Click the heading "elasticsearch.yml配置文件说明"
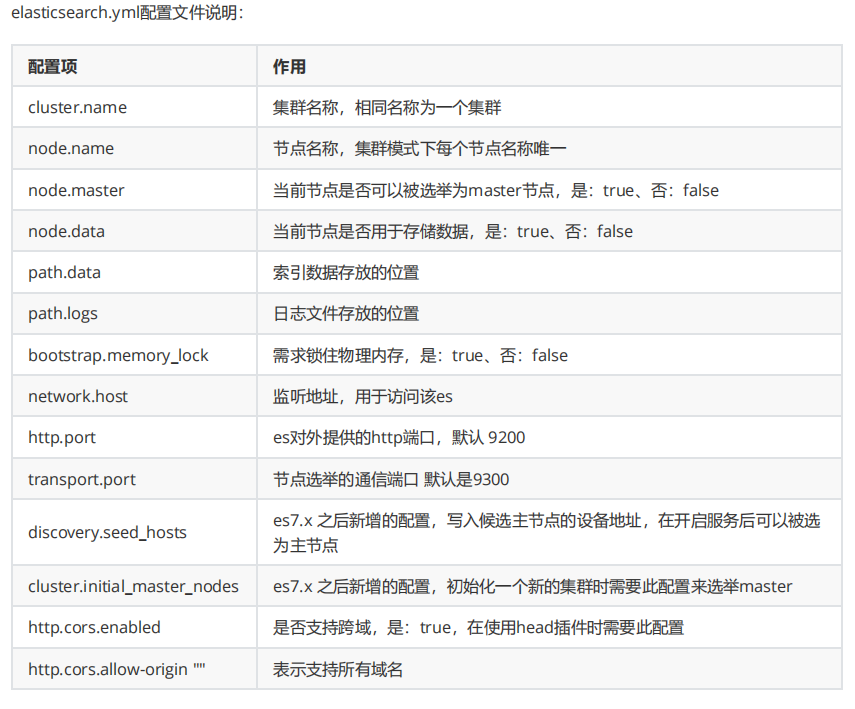The width and height of the screenshot is (855, 709). click(127, 13)
